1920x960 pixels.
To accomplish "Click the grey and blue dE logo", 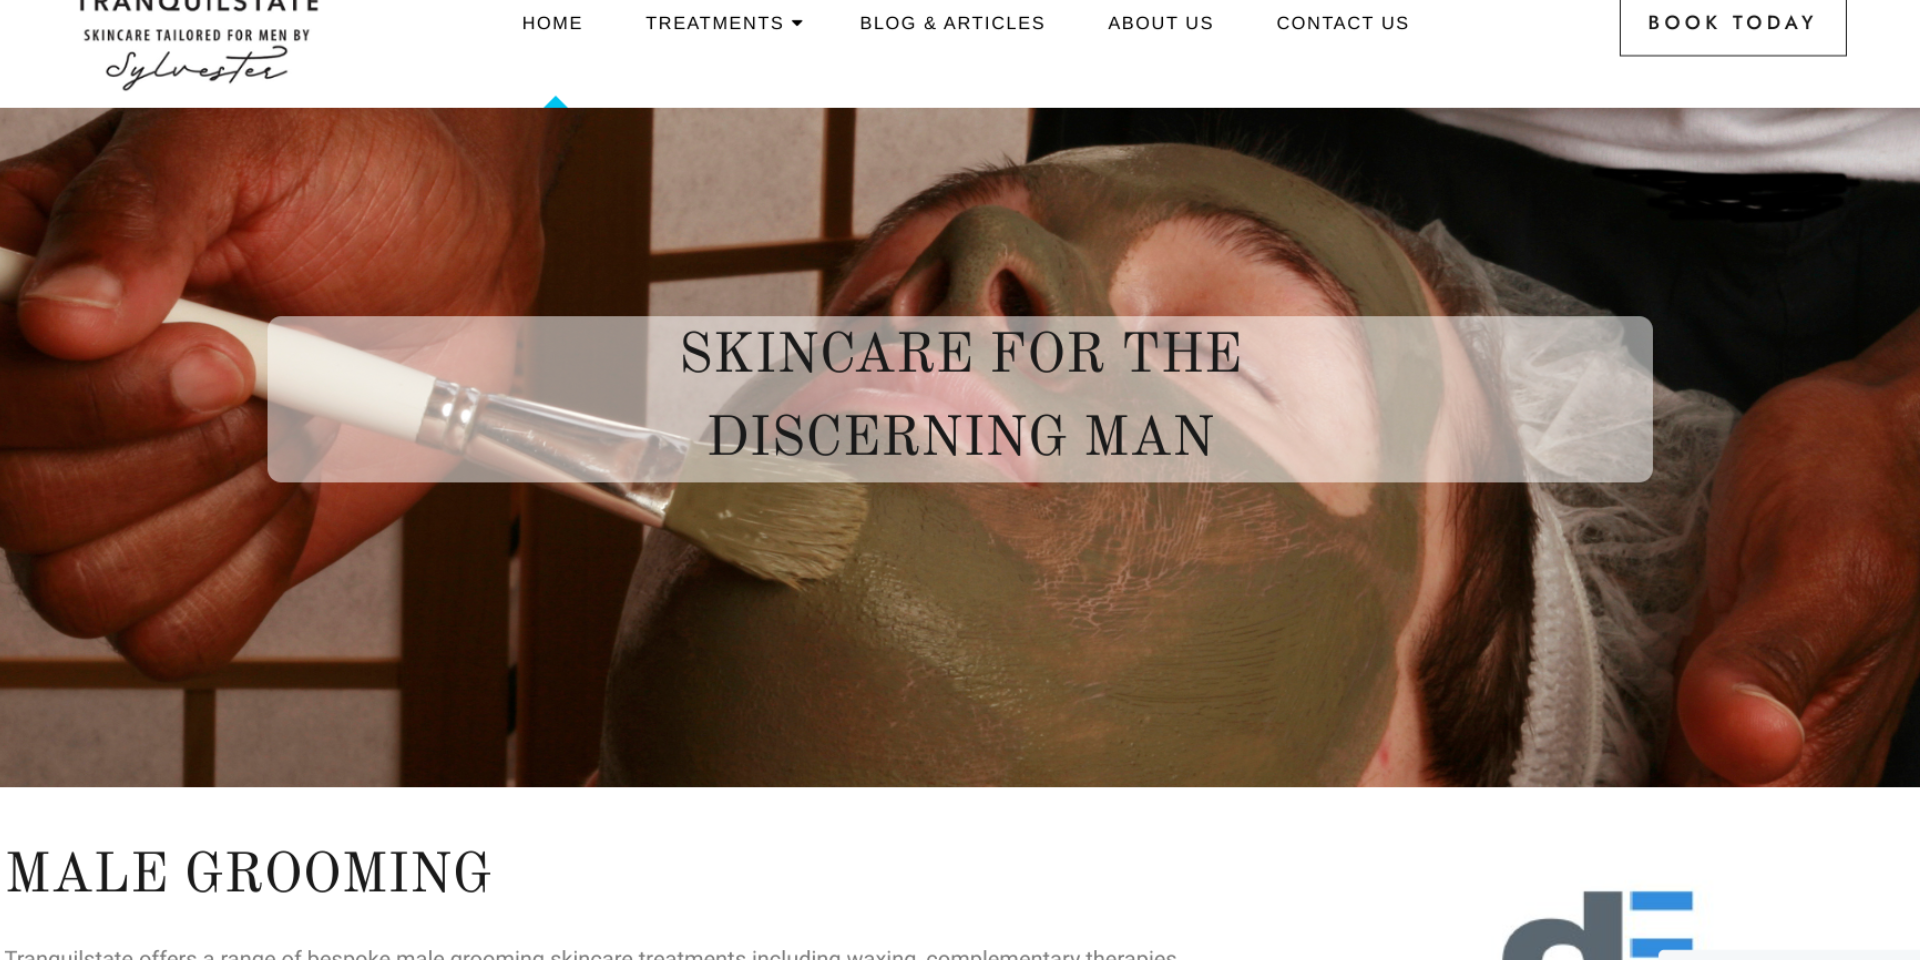I will click(1597, 926).
